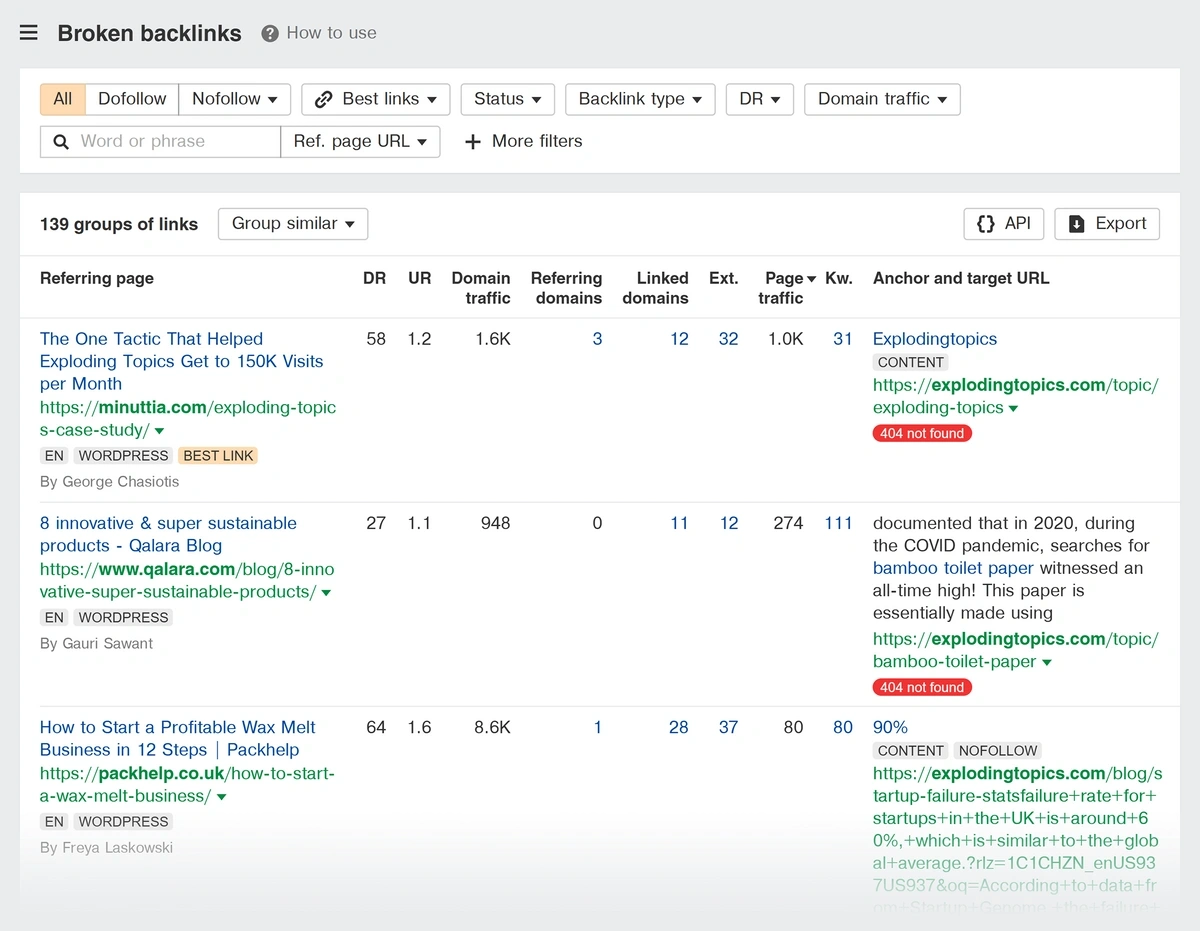This screenshot has height=931, width=1200.
Task: Open the minuttia.com referring URL
Action: click(x=188, y=419)
